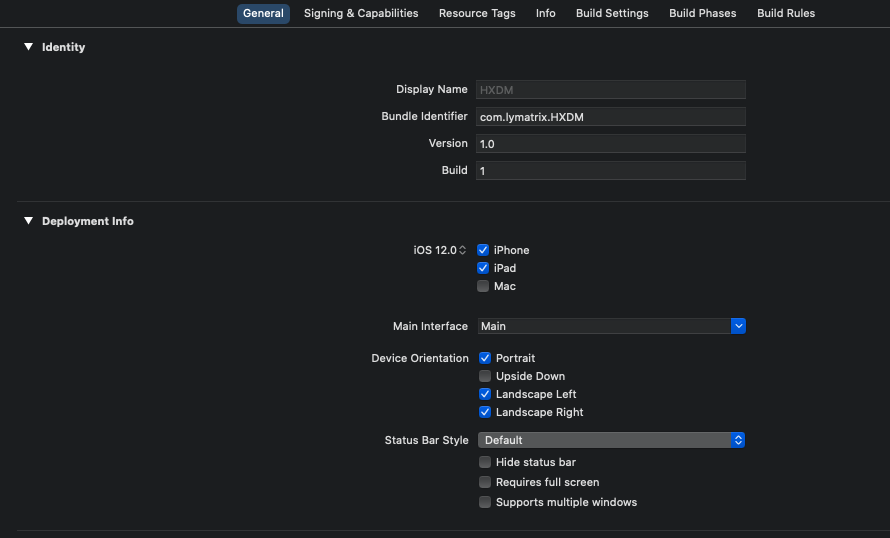The image size is (890, 538).
Task: Click the Version label
Action: (x=448, y=144)
